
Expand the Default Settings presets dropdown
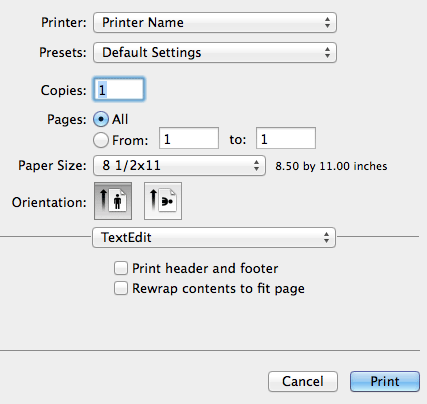(x=215, y=53)
